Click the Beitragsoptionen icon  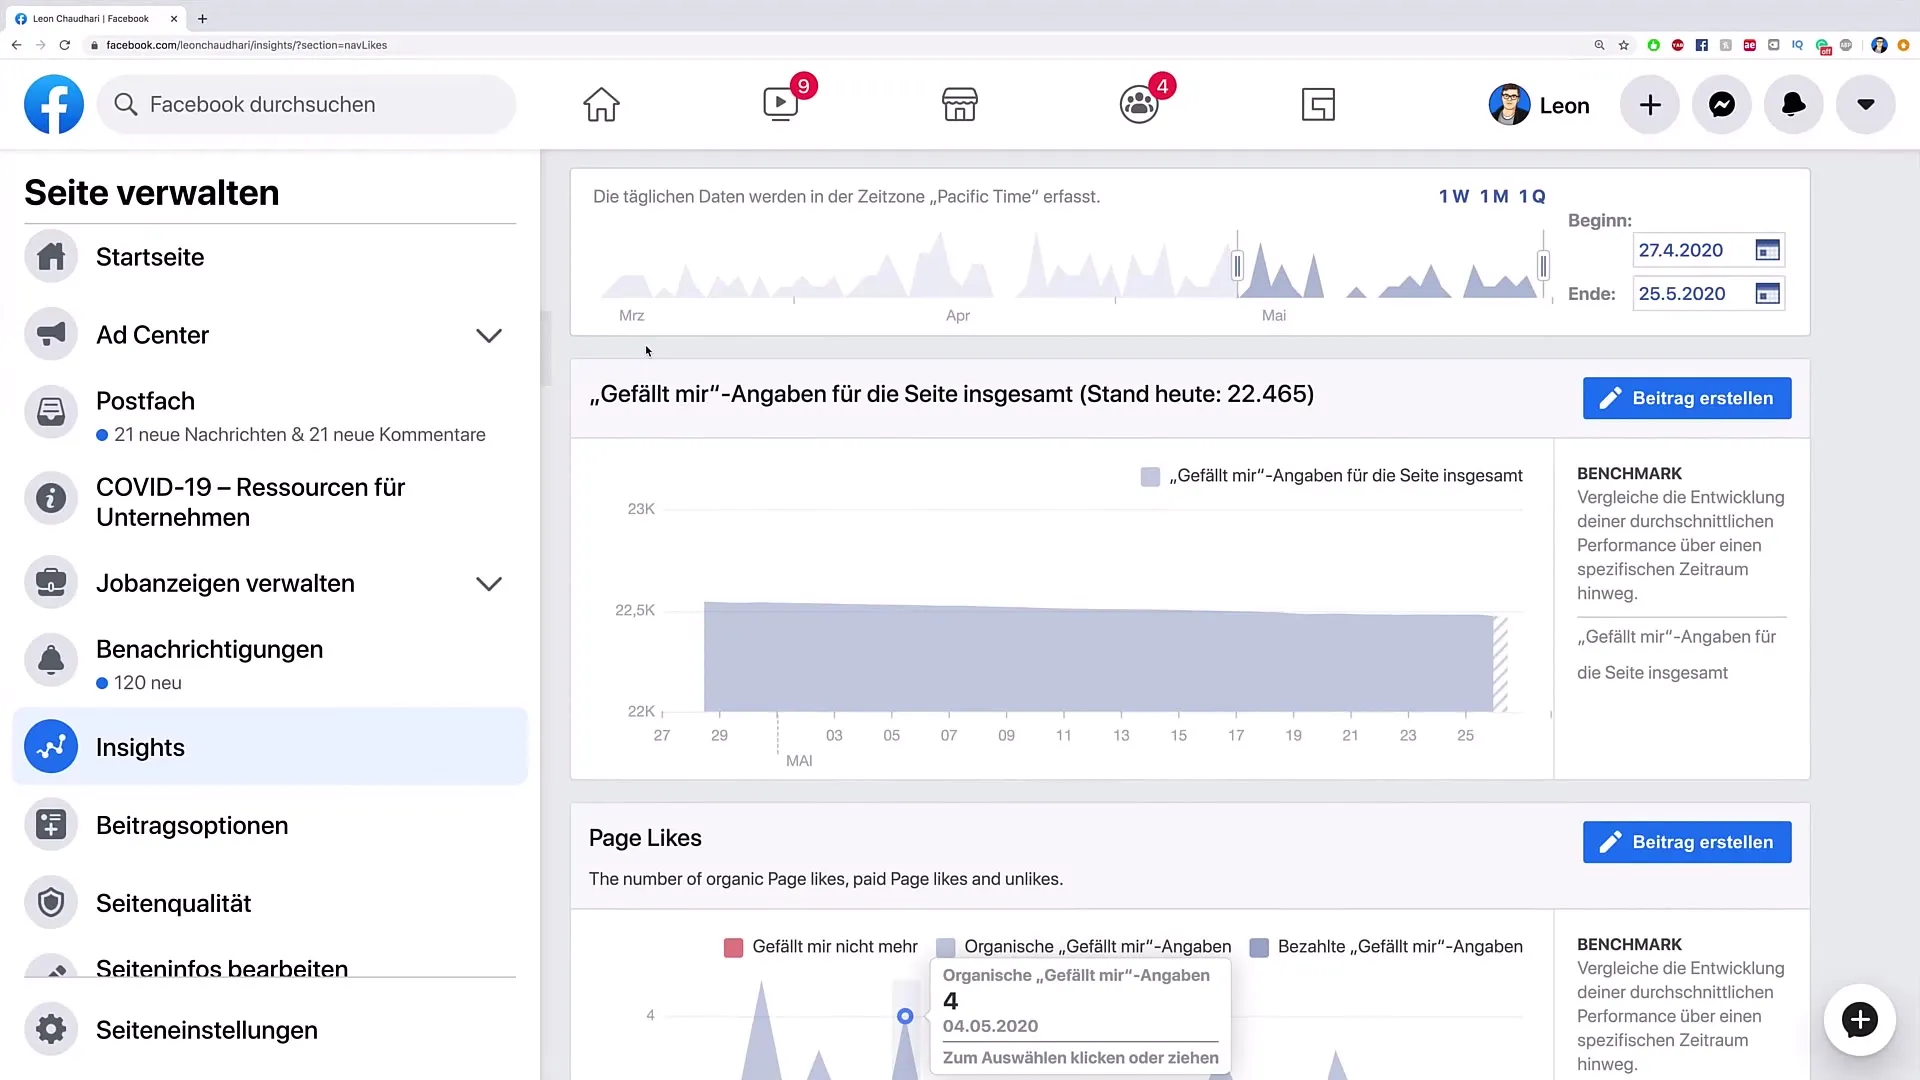(51, 824)
